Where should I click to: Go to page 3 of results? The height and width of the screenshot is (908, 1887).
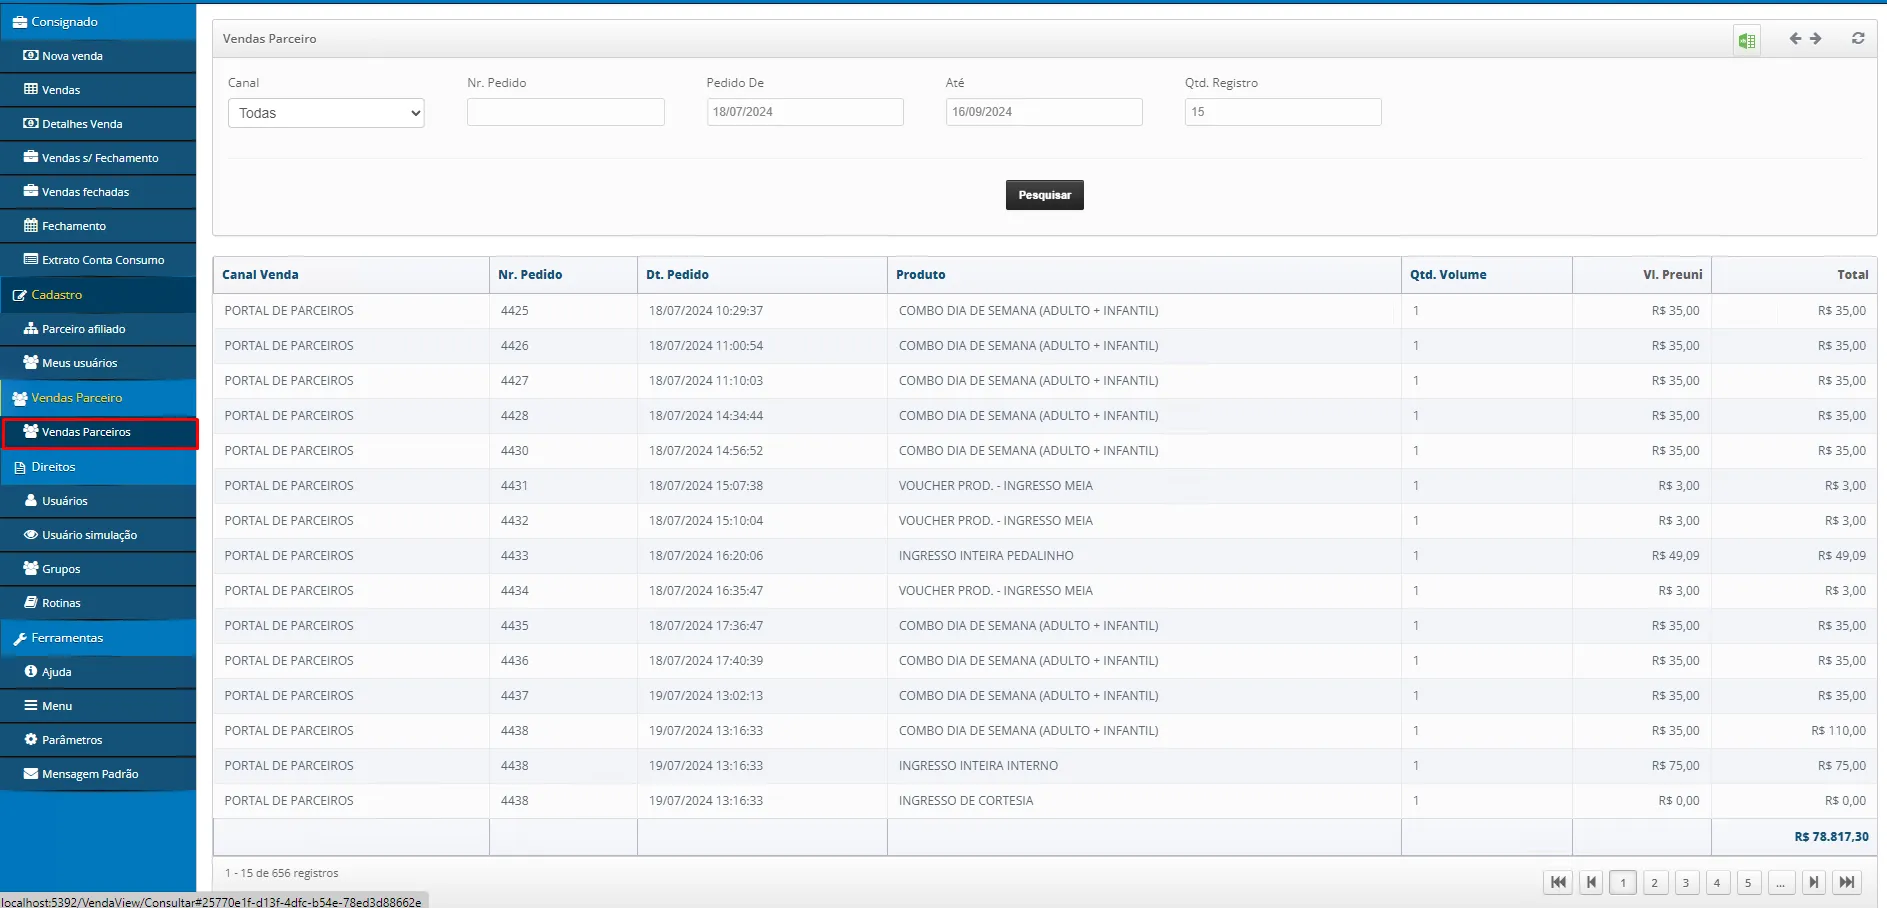tap(1686, 882)
